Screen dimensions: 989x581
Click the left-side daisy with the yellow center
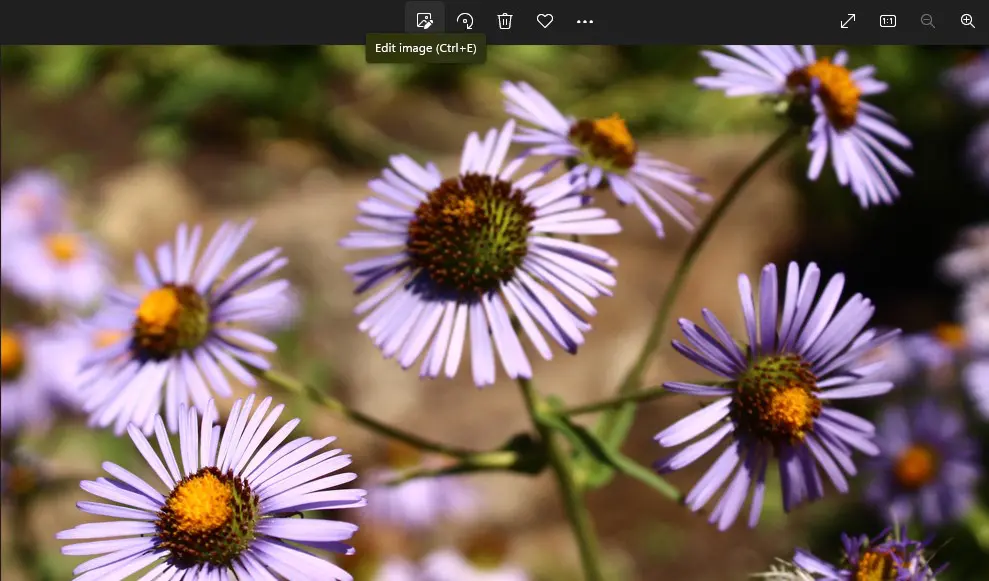coord(170,320)
